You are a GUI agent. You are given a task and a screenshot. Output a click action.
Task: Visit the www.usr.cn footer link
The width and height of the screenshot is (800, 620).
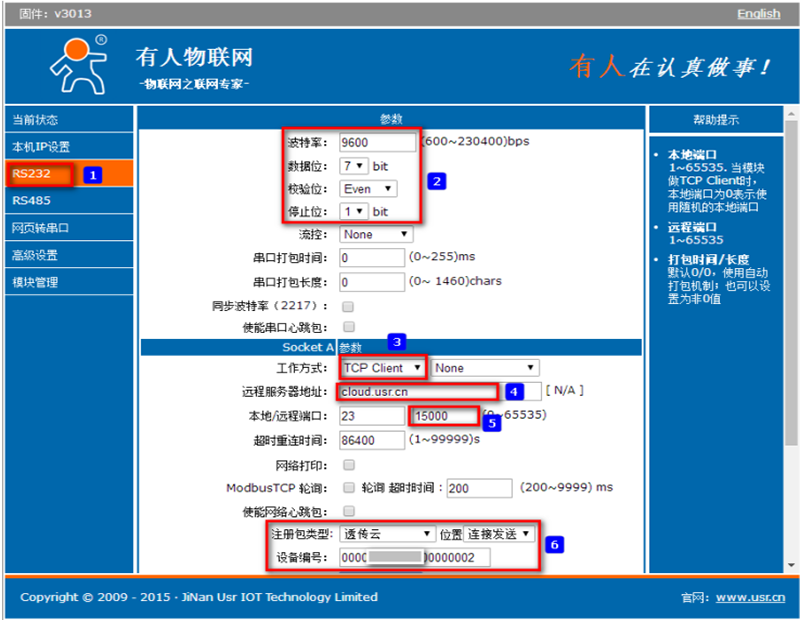pyautogui.click(x=750, y=597)
